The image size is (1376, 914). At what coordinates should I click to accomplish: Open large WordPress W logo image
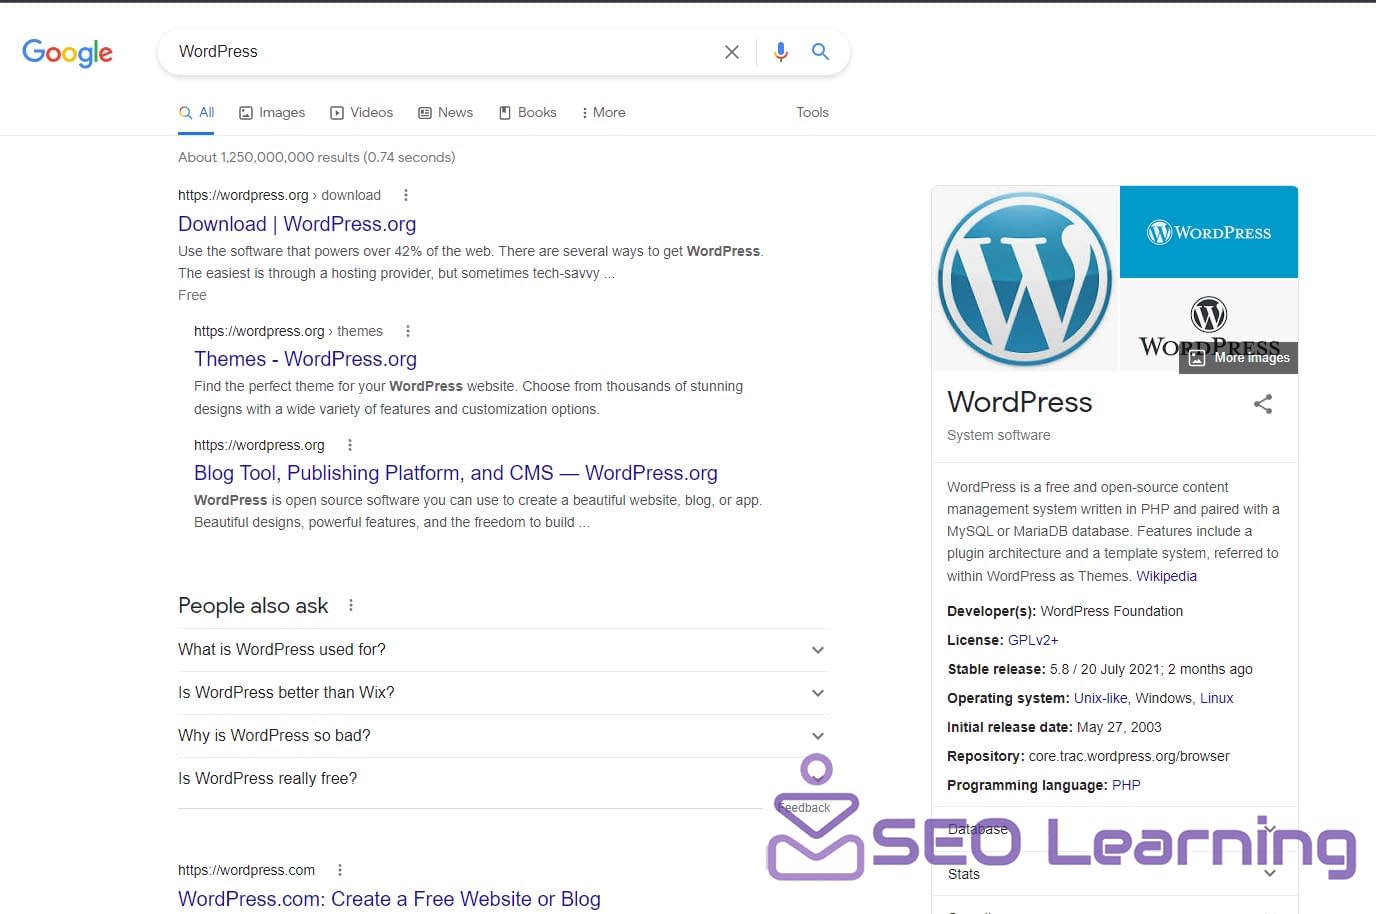[1025, 279]
